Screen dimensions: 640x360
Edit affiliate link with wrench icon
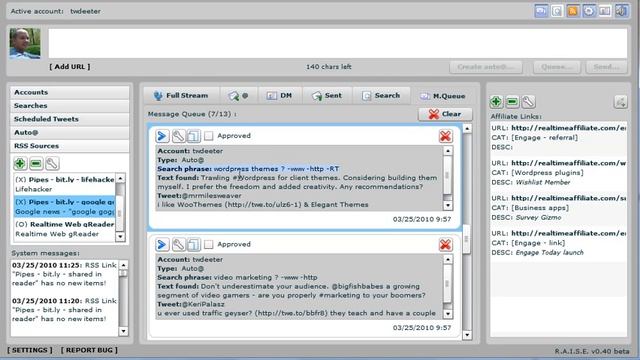coord(528,102)
